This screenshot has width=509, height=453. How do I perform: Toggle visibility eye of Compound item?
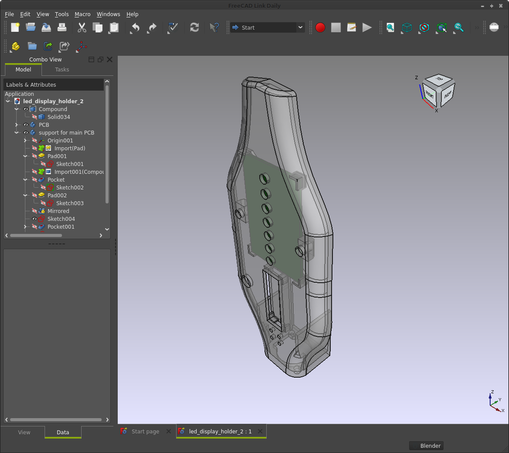click(25, 109)
